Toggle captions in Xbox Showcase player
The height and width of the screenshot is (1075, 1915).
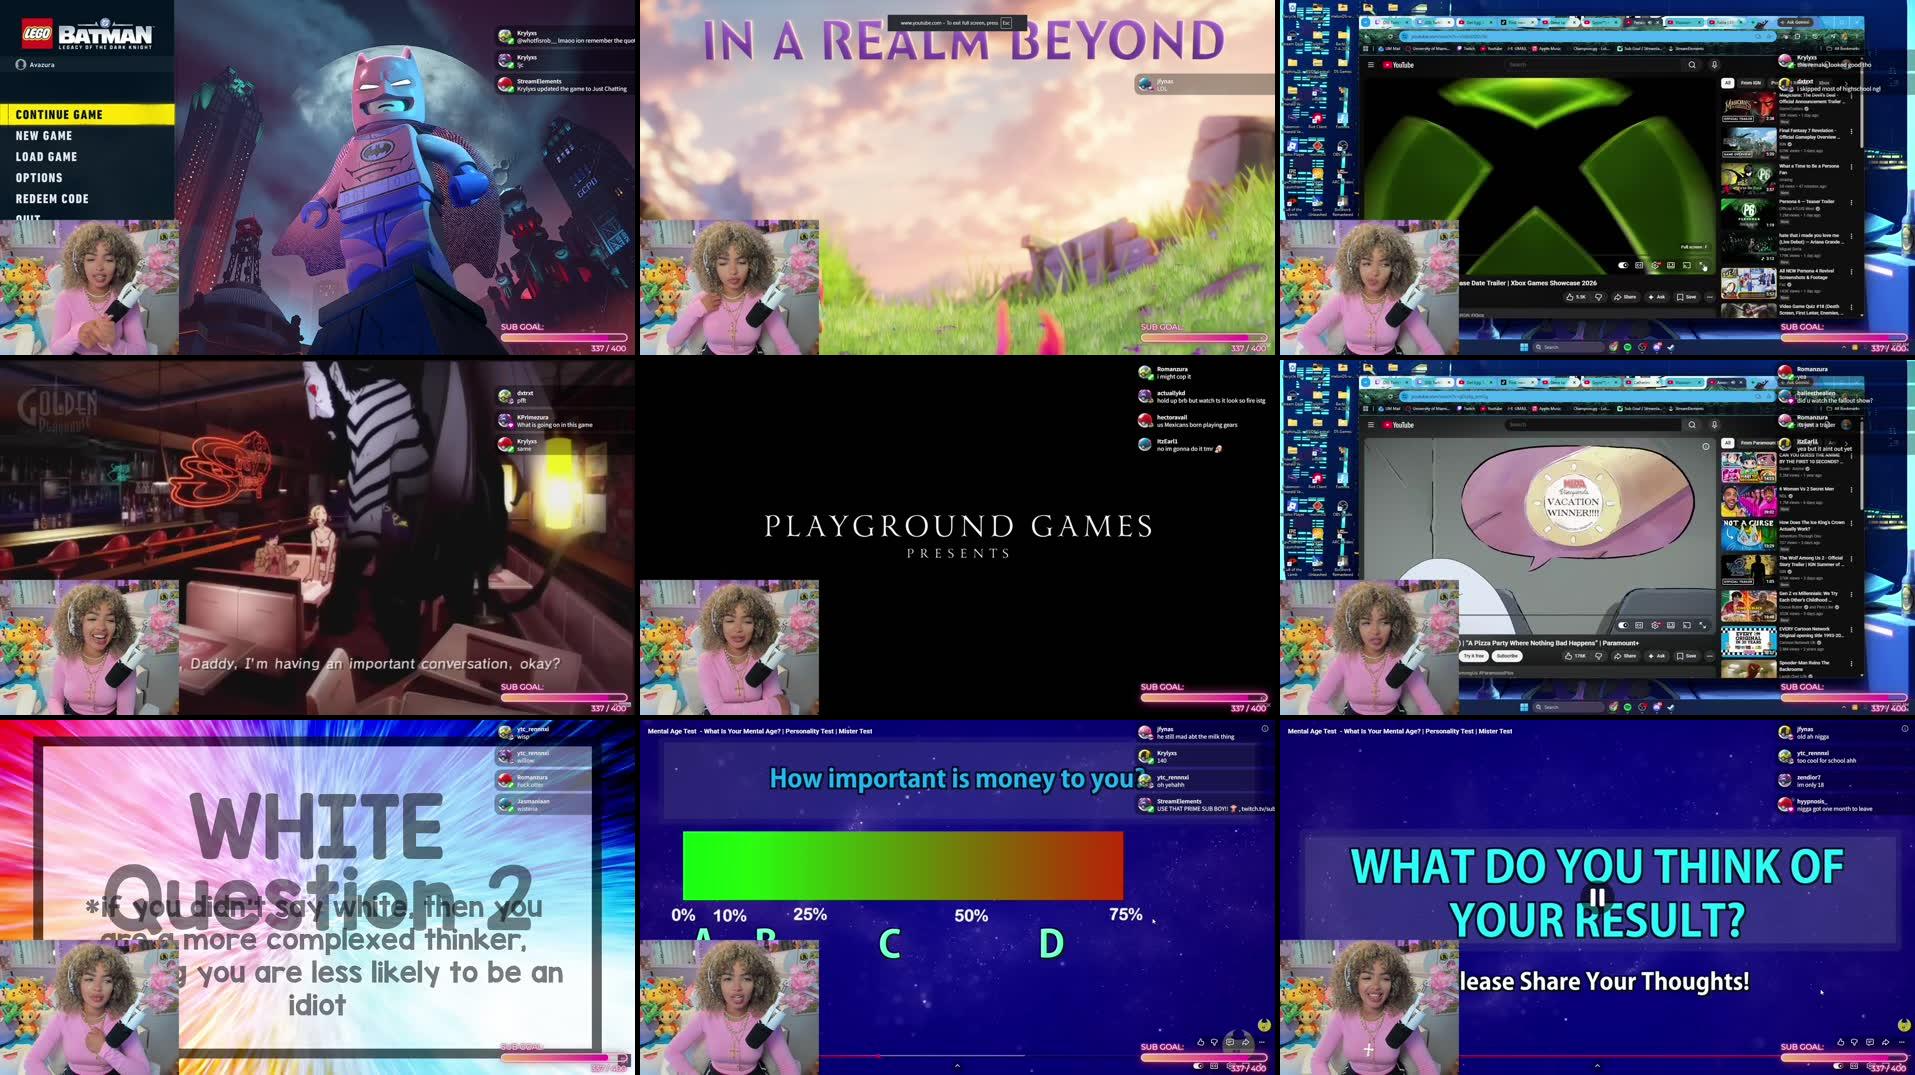pyautogui.click(x=1639, y=265)
